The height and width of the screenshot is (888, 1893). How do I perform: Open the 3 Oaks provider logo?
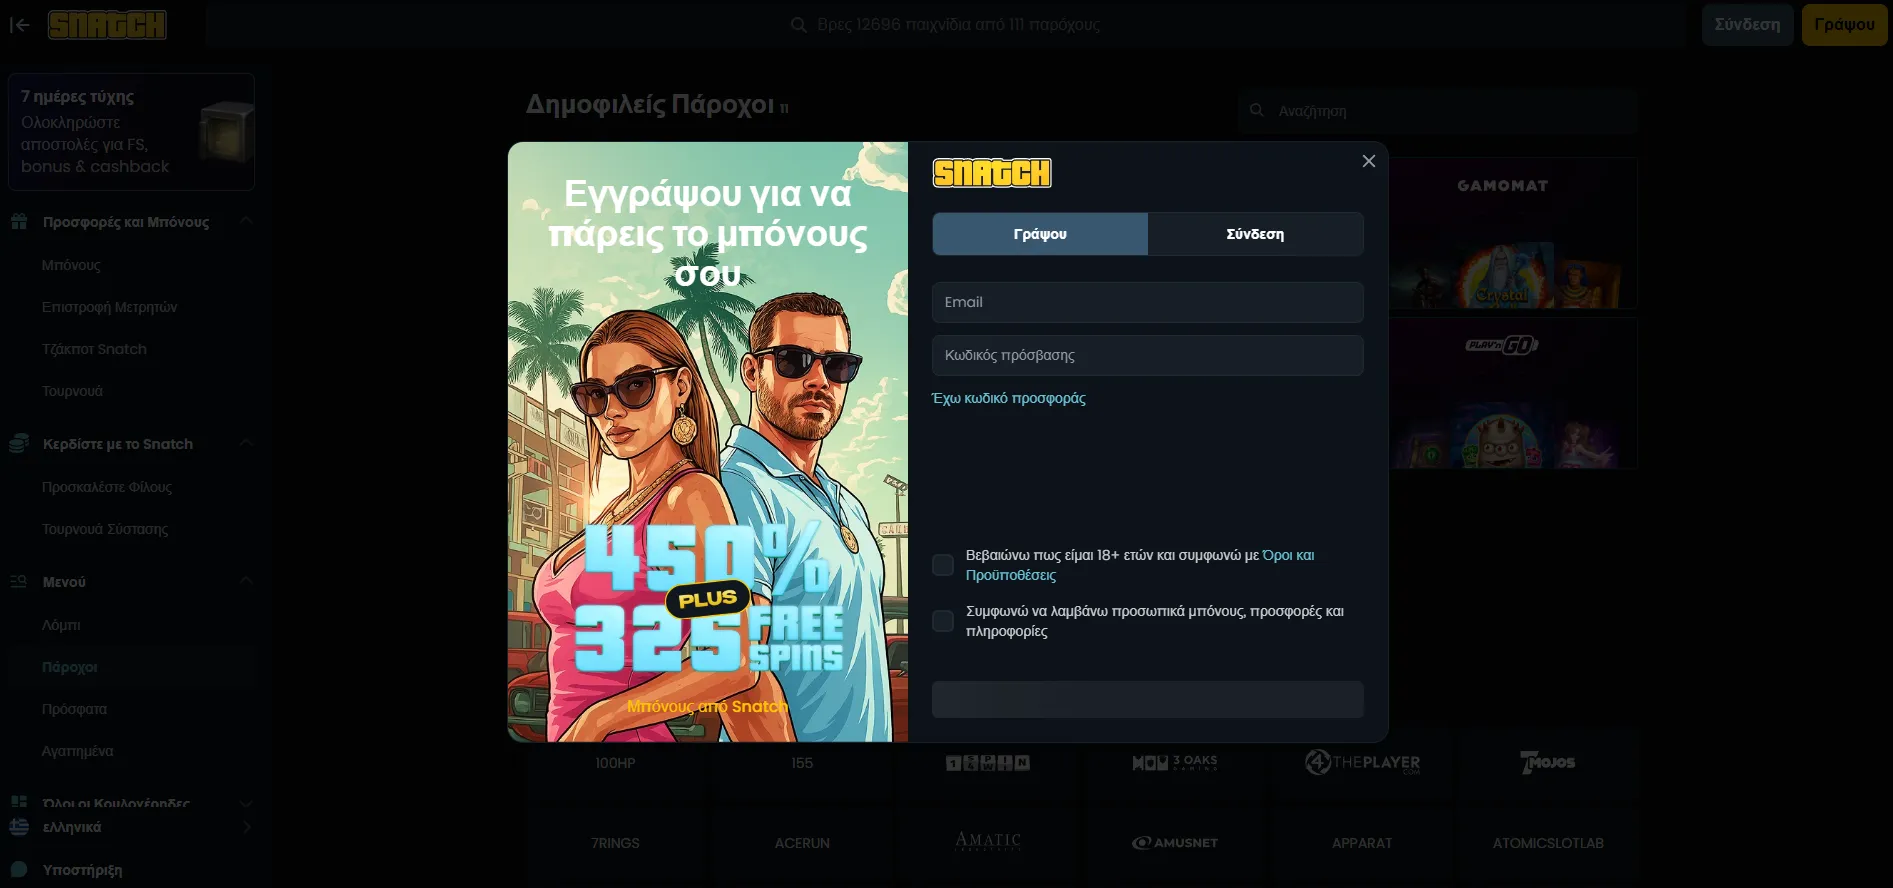[1175, 763]
